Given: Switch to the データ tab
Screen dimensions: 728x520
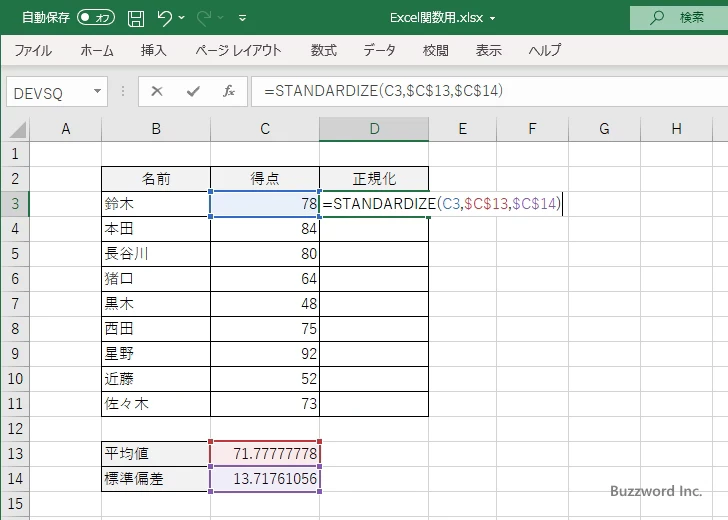Looking at the screenshot, I should (379, 50).
